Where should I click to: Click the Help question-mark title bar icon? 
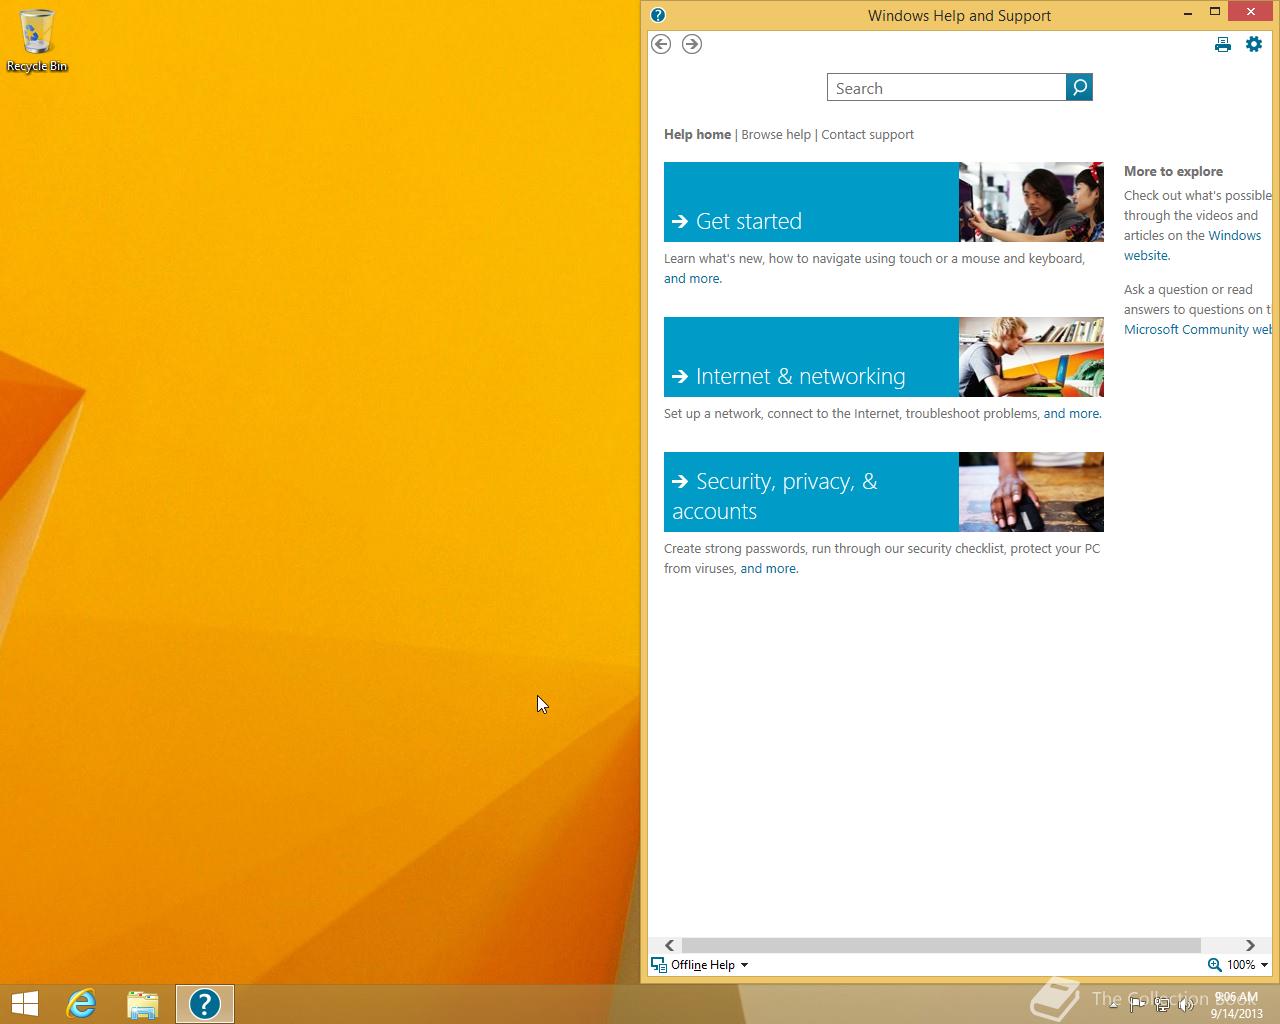click(658, 15)
